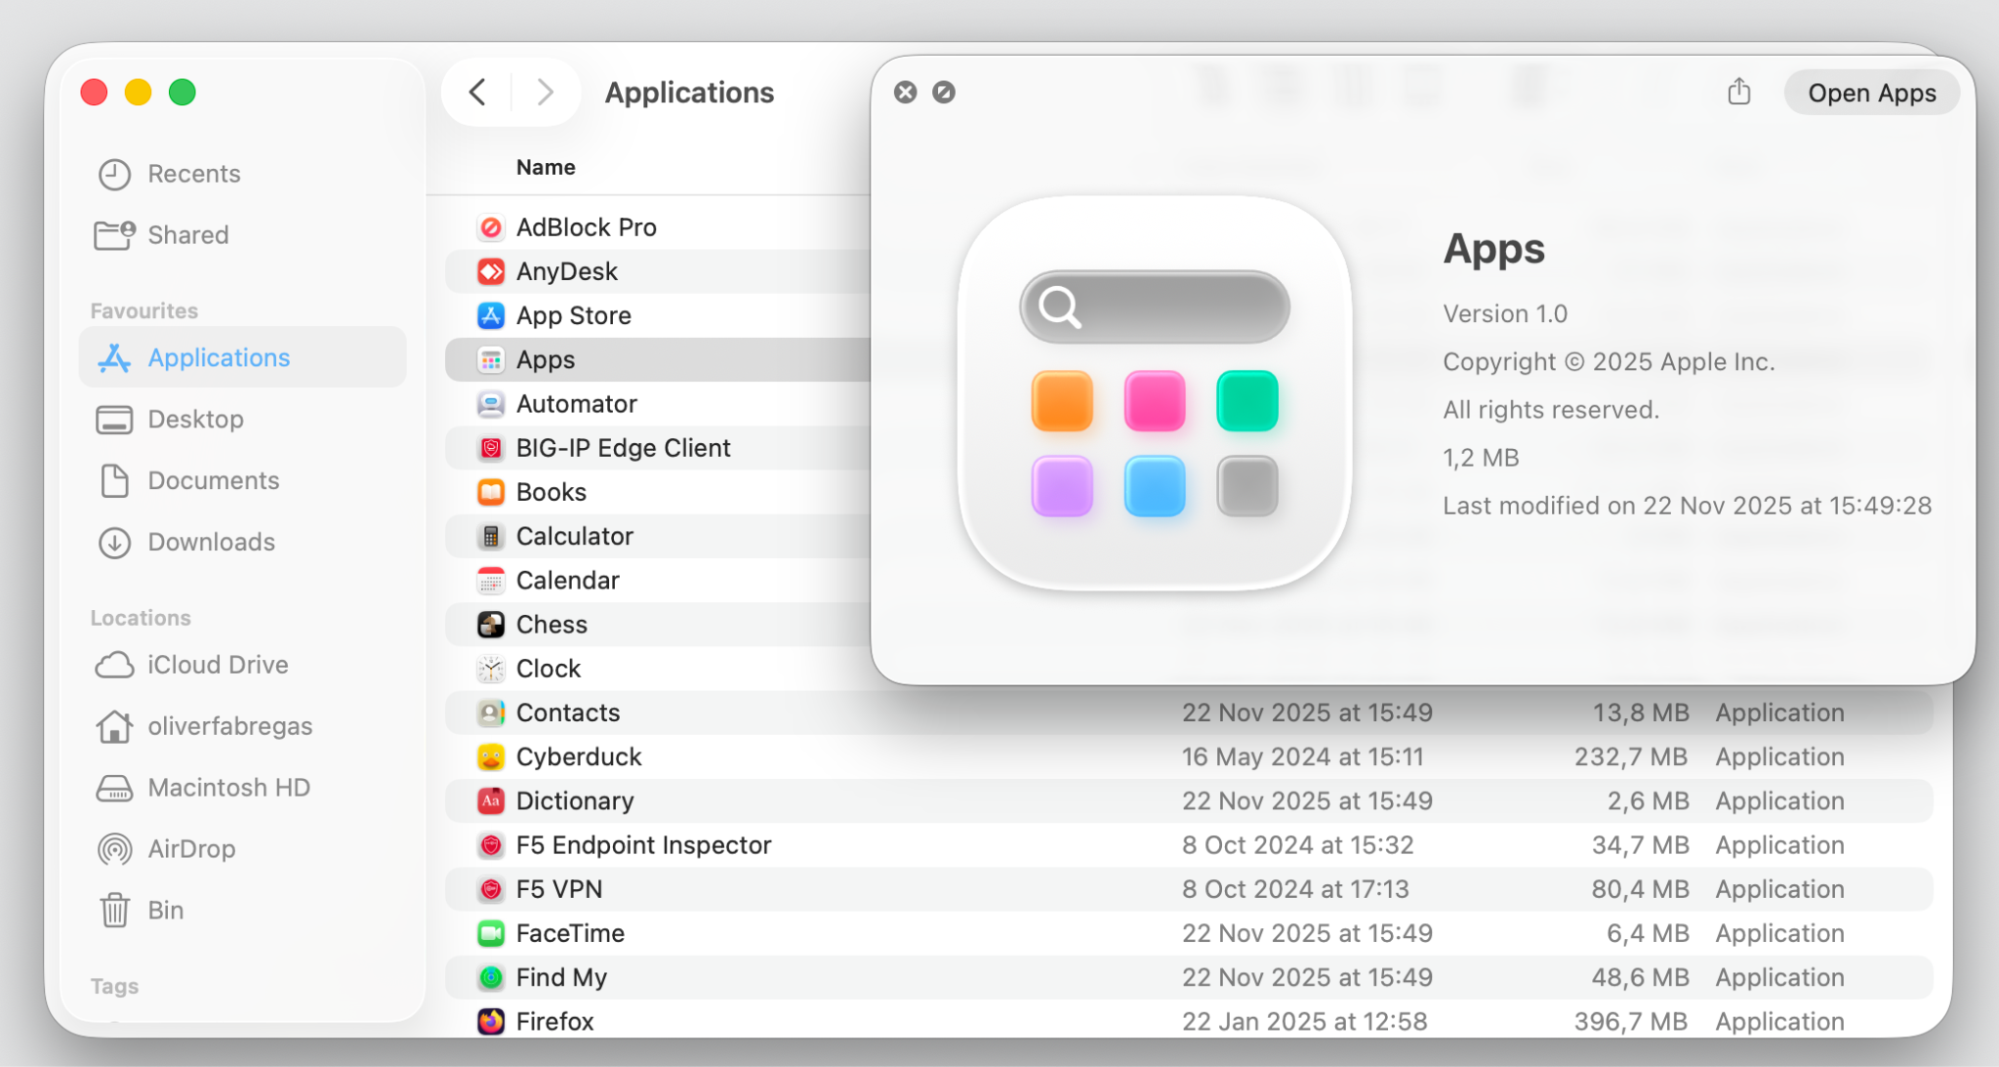This screenshot has height=1067, width=1999.
Task: Click the Contacts size "13,8 MB"
Action: click(x=1640, y=713)
